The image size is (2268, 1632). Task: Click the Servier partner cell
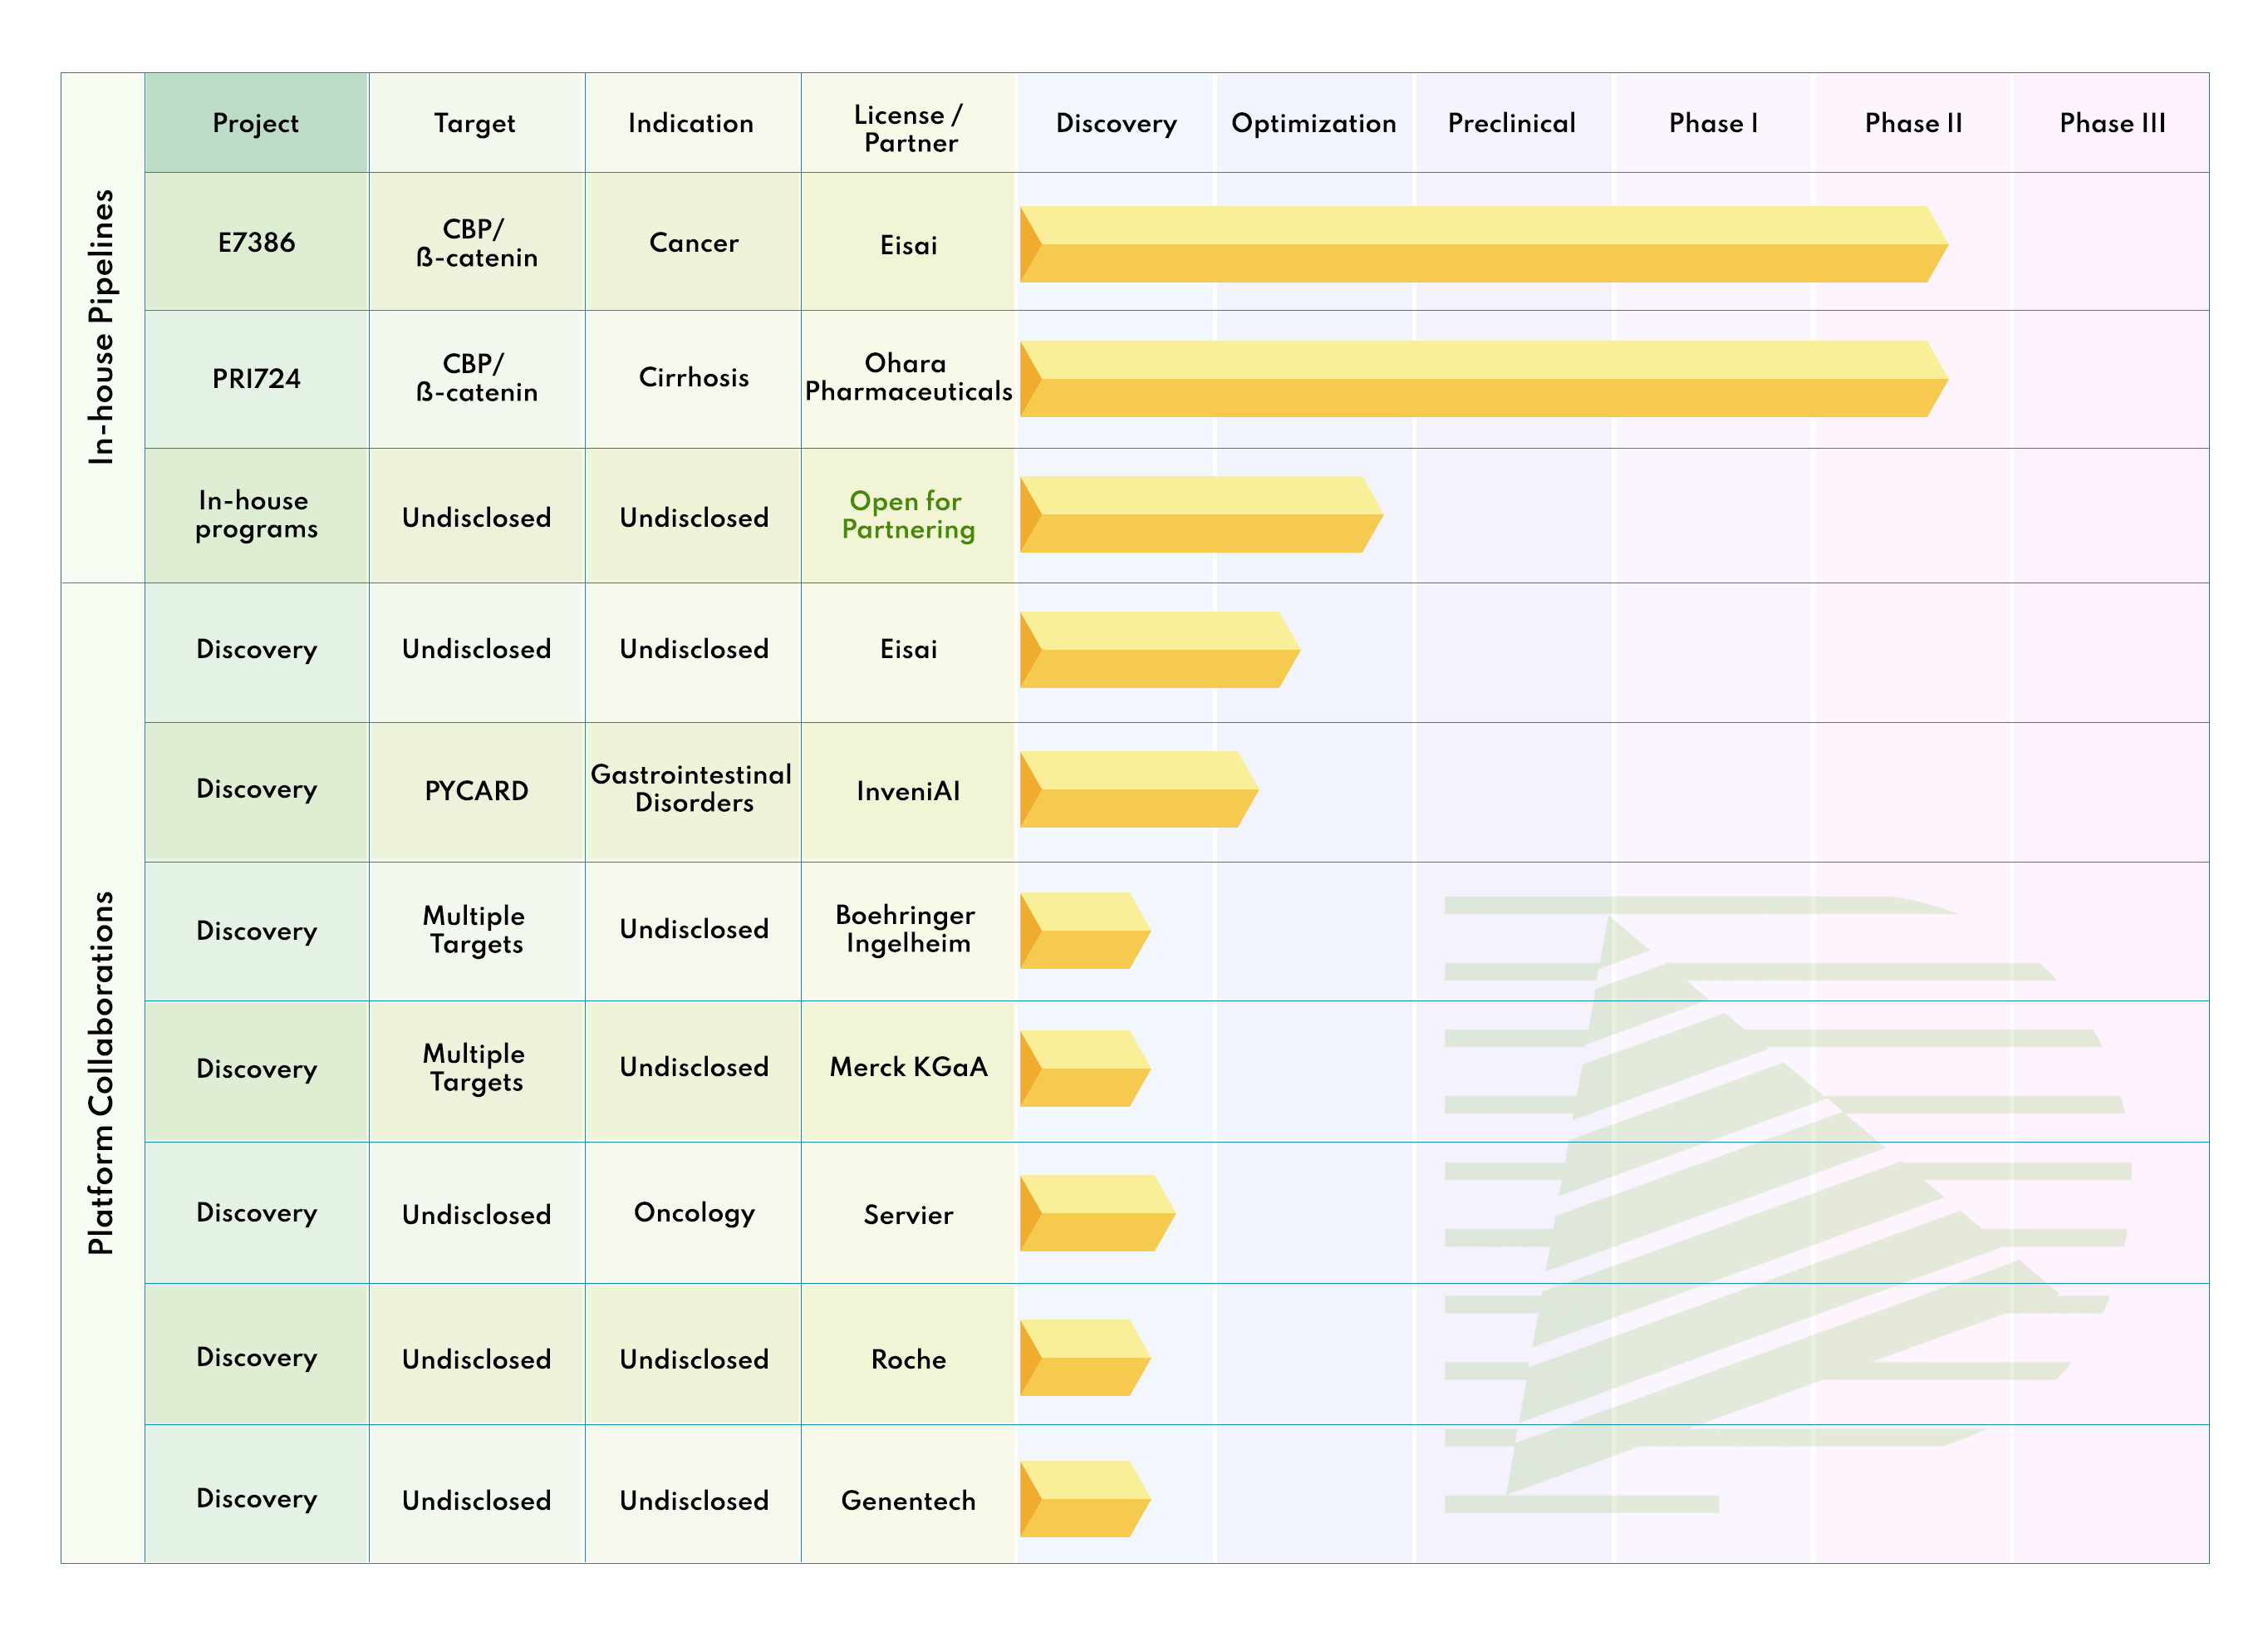908,1213
